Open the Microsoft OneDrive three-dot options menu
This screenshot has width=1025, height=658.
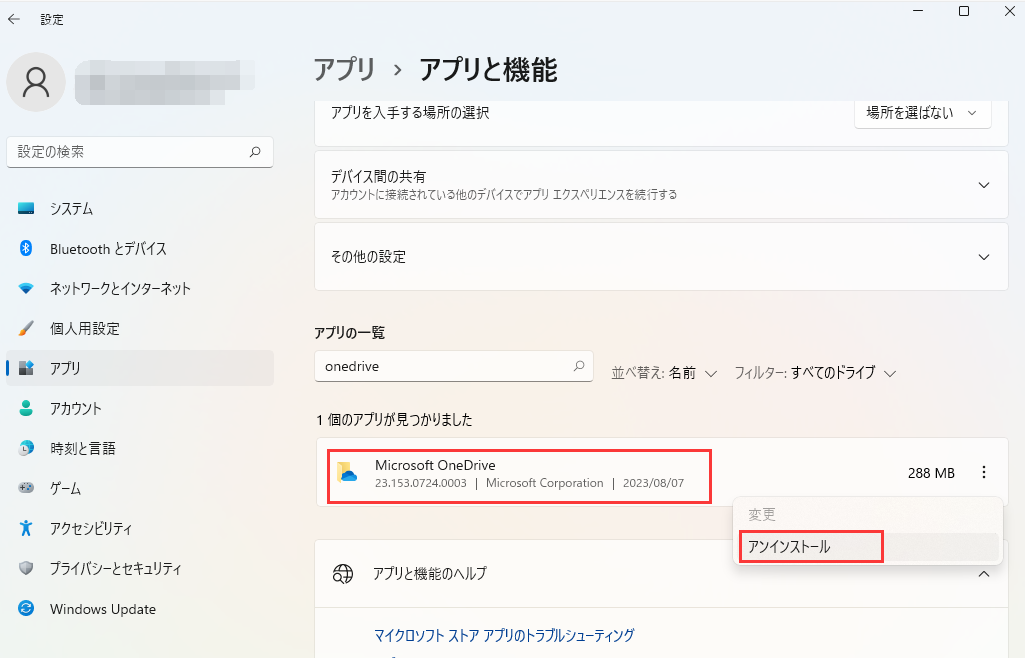coord(985,473)
